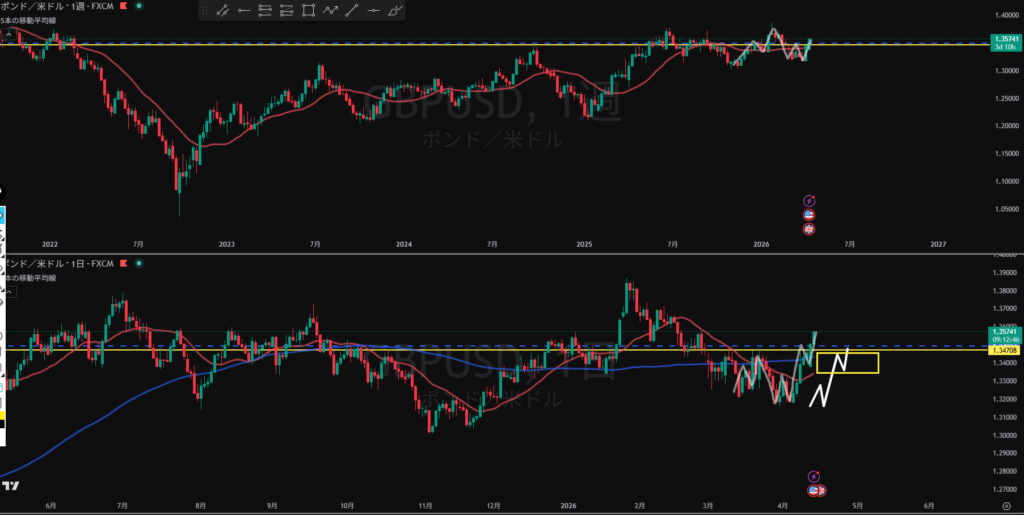
Task: Grab the drawing toolbar drag handle
Action: [204, 11]
